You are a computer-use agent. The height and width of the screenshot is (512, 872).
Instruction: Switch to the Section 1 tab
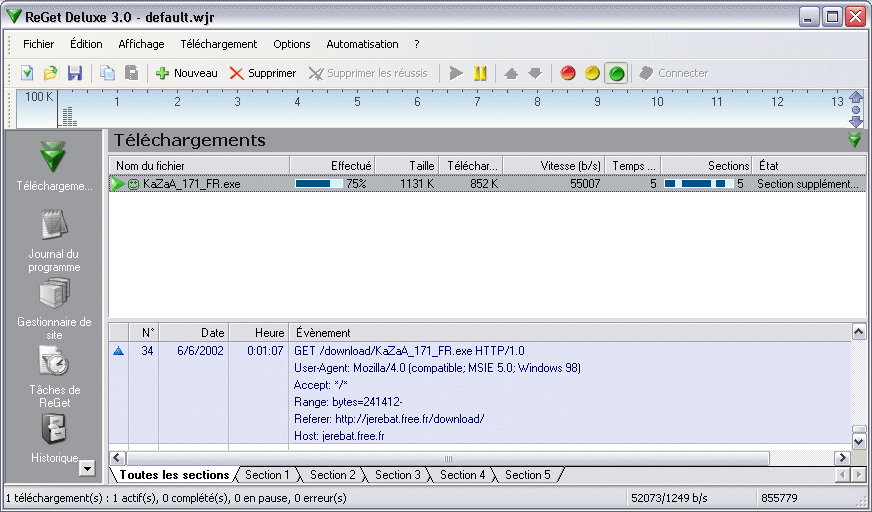[x=267, y=475]
